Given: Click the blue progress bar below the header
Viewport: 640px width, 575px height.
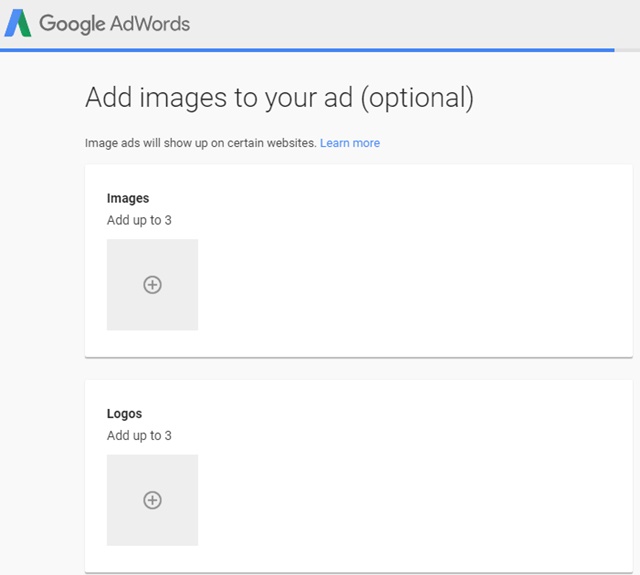Looking at the screenshot, I should point(300,49).
